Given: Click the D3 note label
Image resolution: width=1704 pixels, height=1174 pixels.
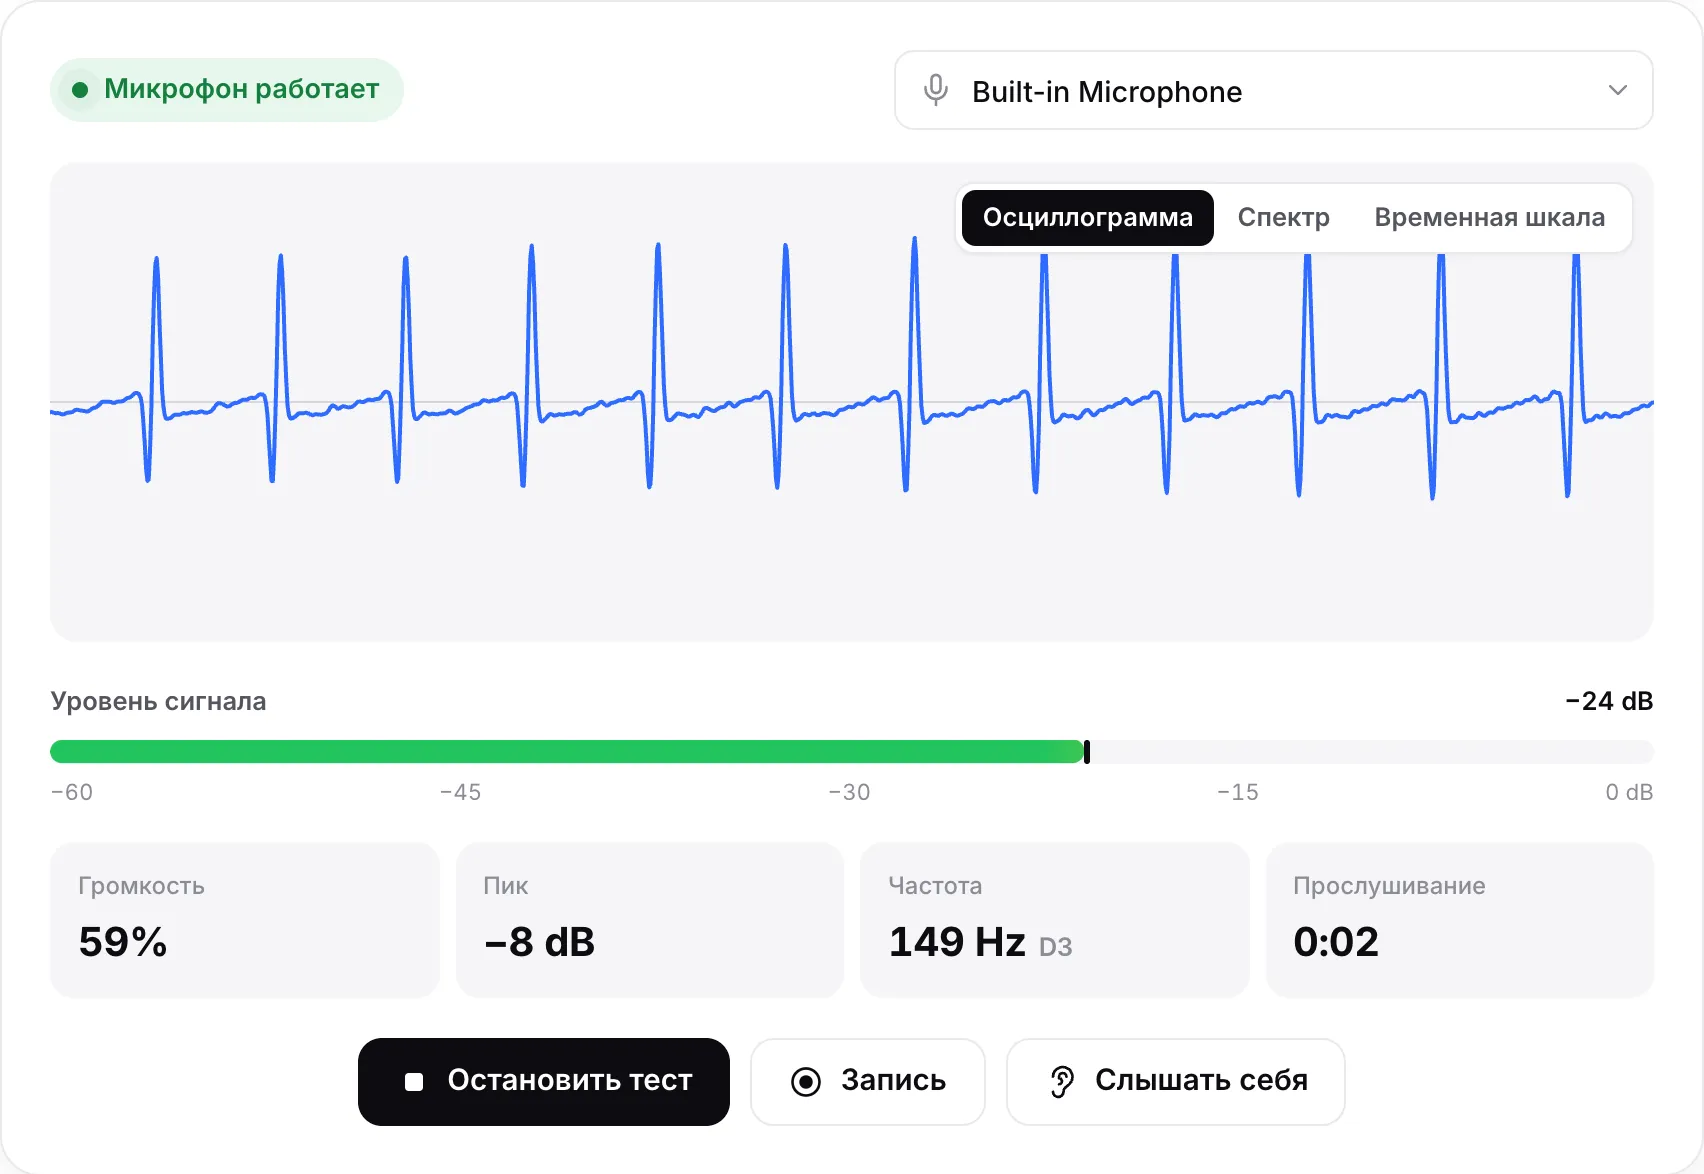Looking at the screenshot, I should pos(1056,947).
